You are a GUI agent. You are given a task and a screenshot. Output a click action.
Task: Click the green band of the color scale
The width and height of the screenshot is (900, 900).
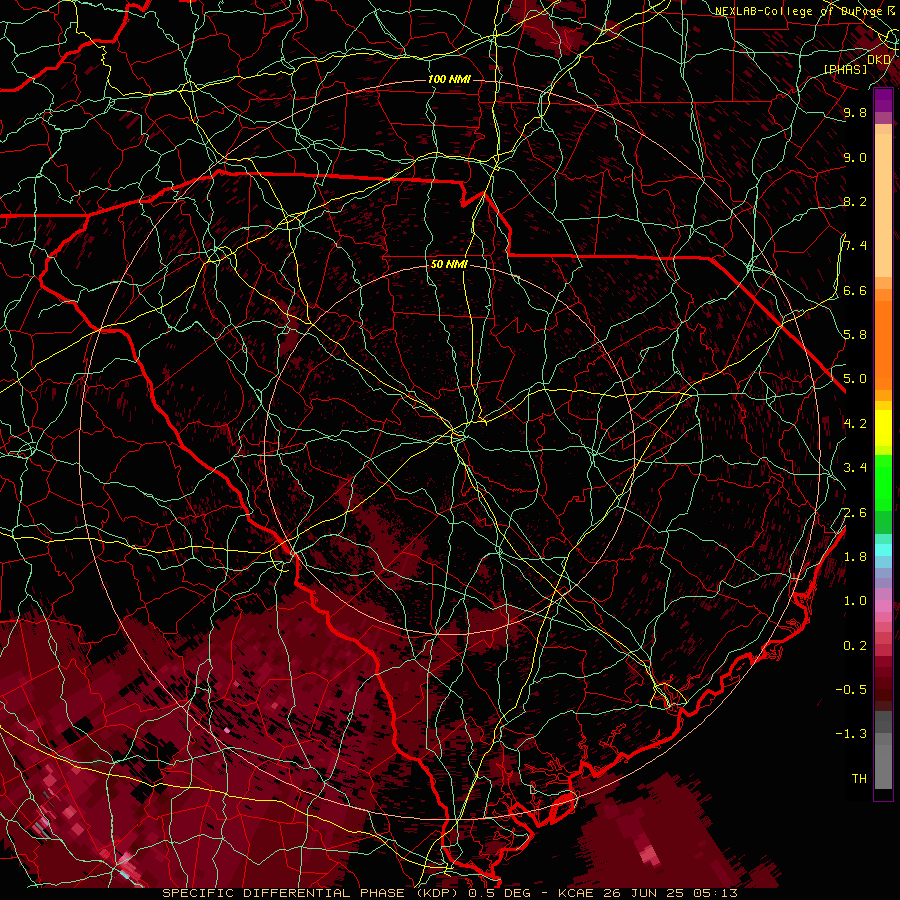[883, 482]
